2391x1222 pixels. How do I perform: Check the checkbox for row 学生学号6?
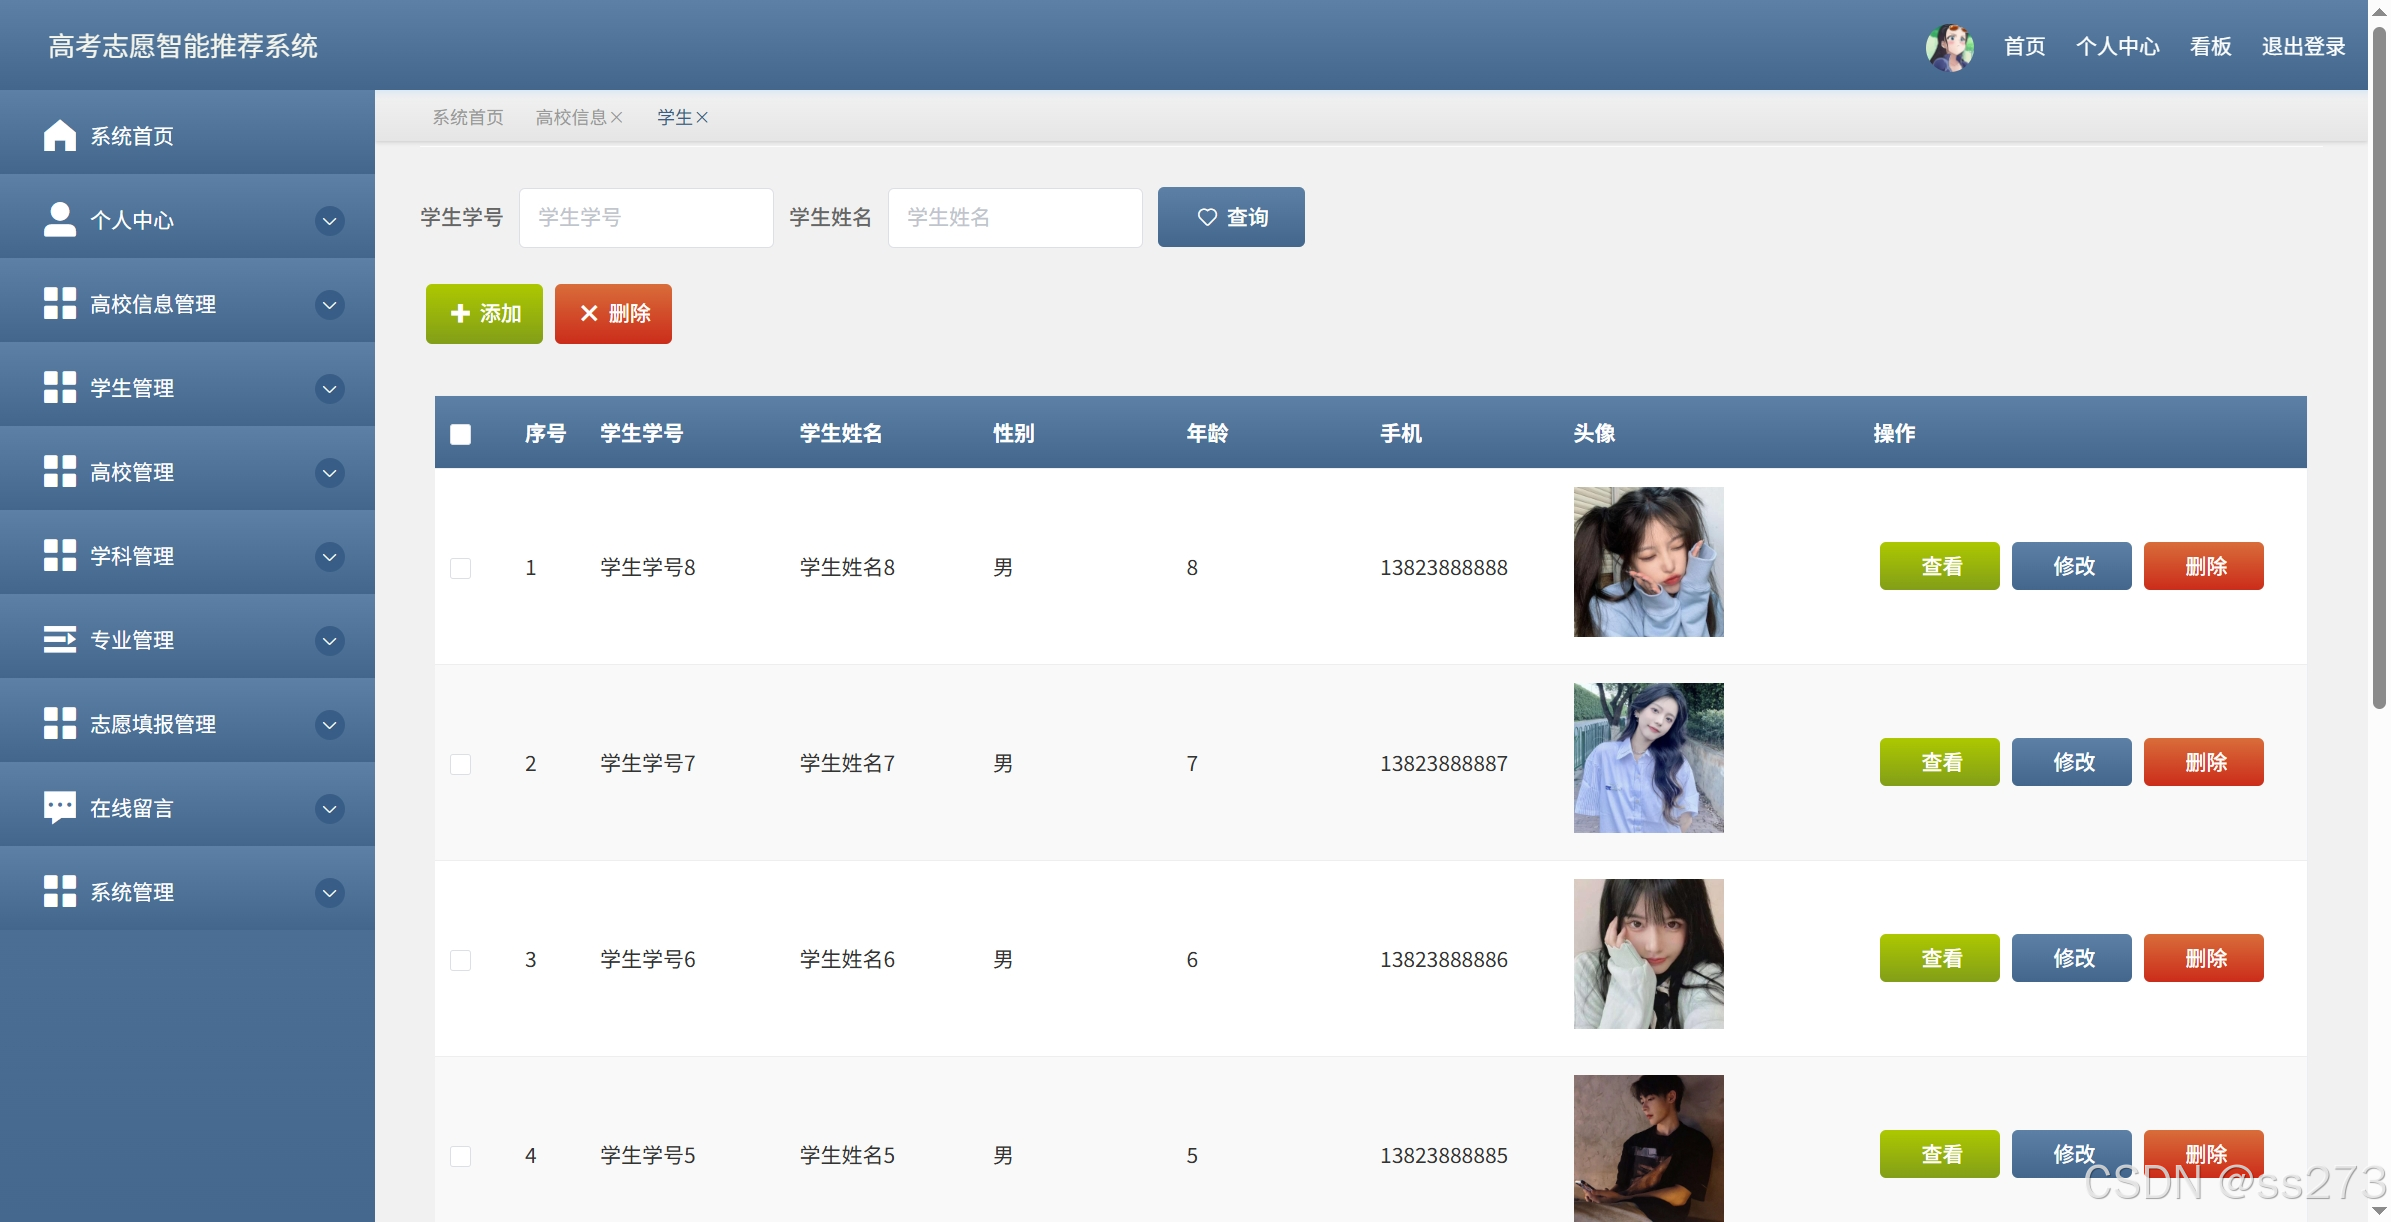coord(460,960)
